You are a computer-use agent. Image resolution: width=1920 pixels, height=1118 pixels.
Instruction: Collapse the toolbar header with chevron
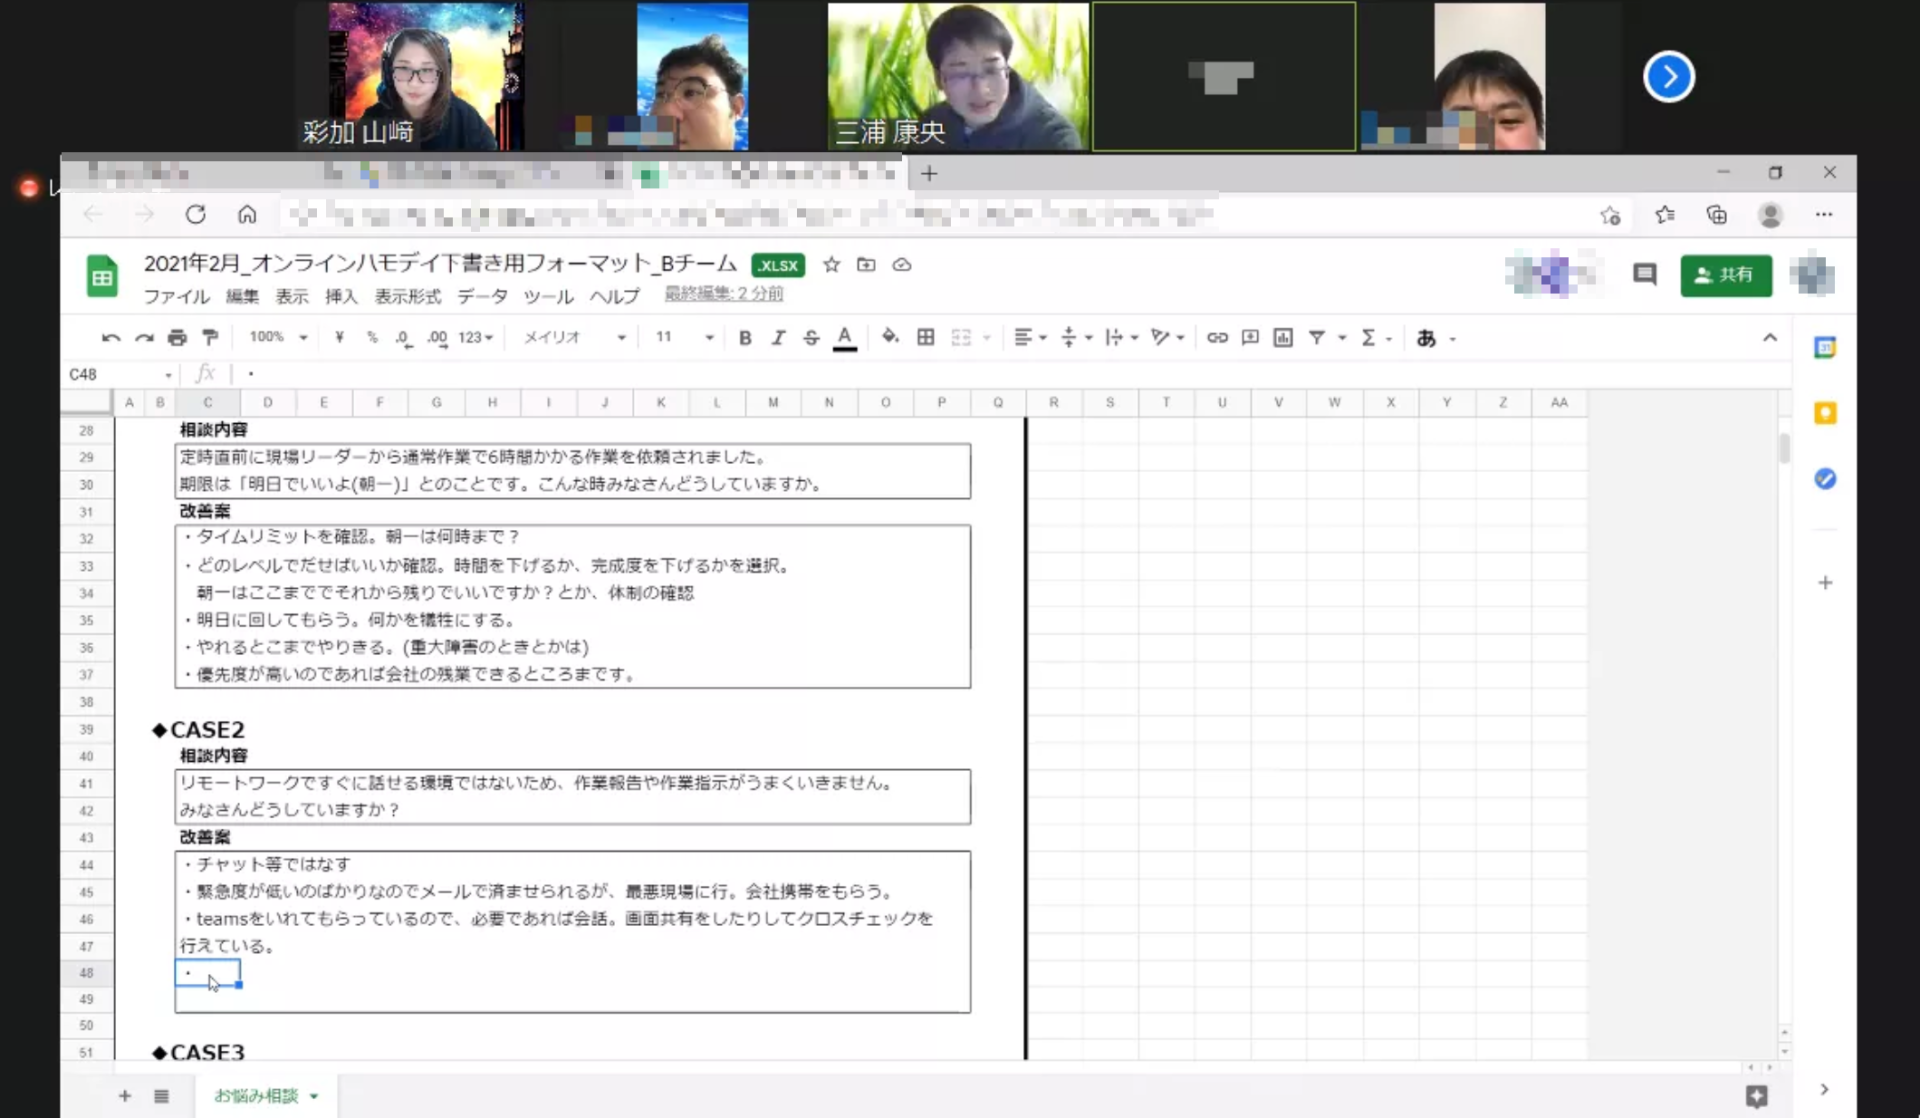coord(1770,338)
